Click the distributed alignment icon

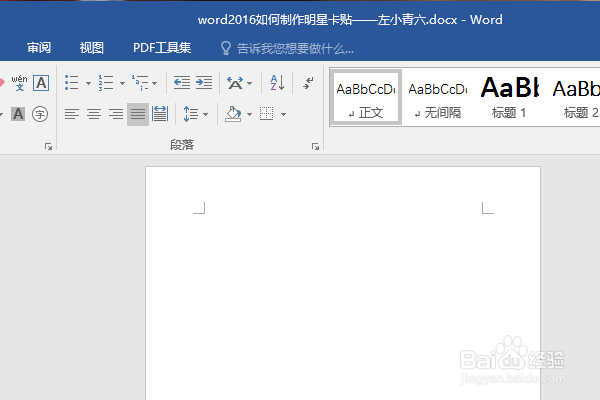point(160,114)
